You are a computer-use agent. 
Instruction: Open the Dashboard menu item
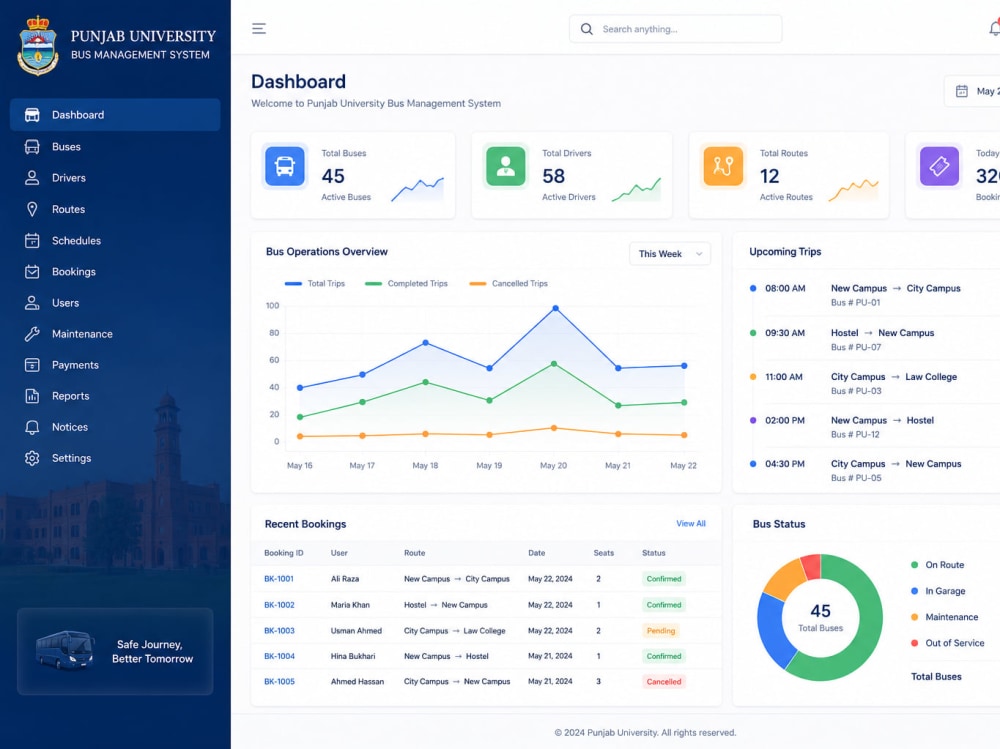115,115
